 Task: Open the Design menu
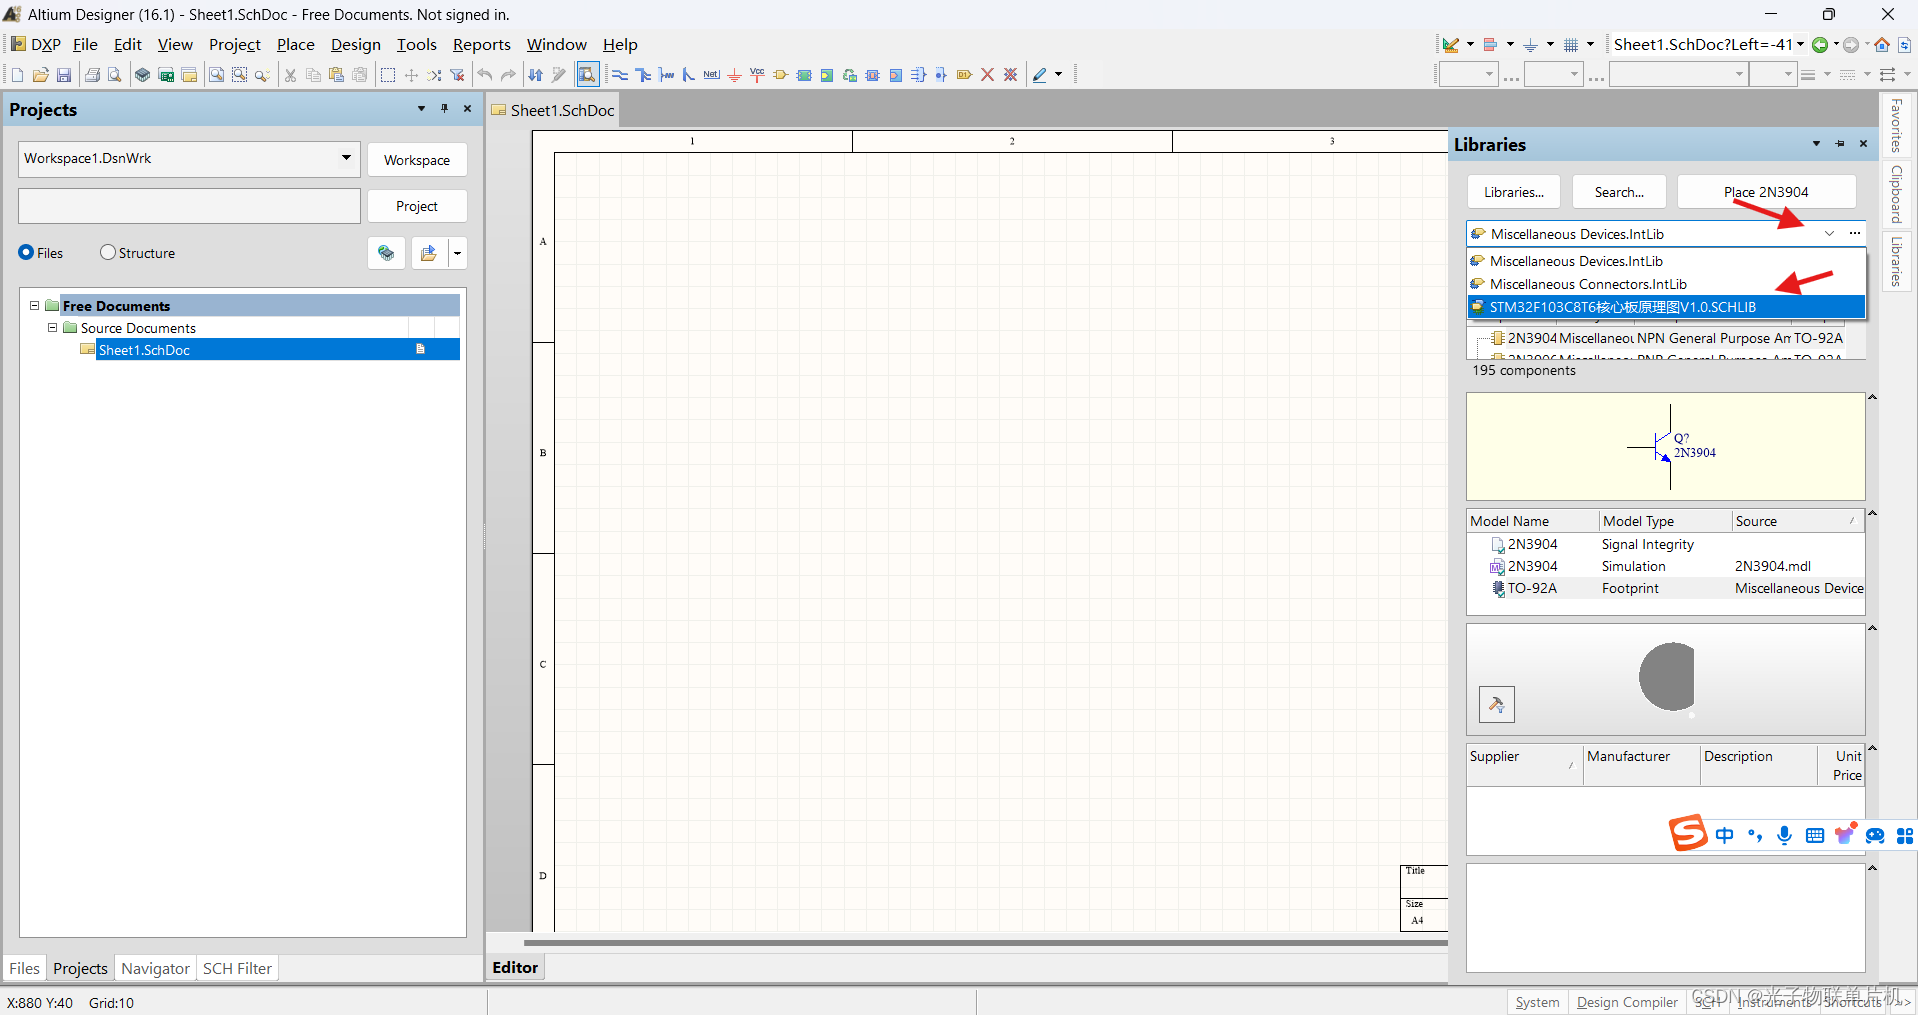356,45
